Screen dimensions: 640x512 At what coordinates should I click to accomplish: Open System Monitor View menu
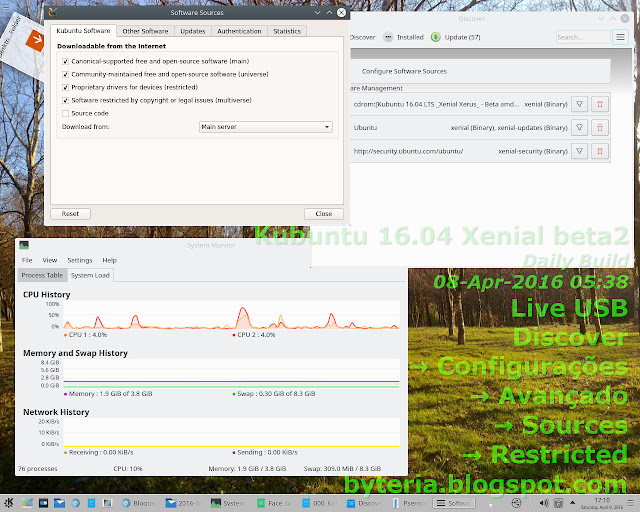click(50, 260)
